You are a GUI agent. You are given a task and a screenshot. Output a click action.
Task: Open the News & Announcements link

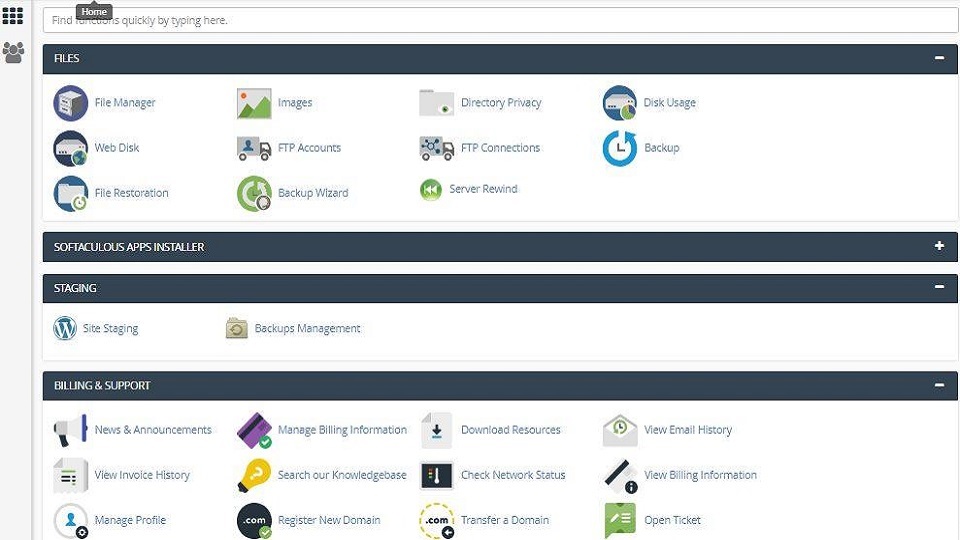(x=153, y=430)
